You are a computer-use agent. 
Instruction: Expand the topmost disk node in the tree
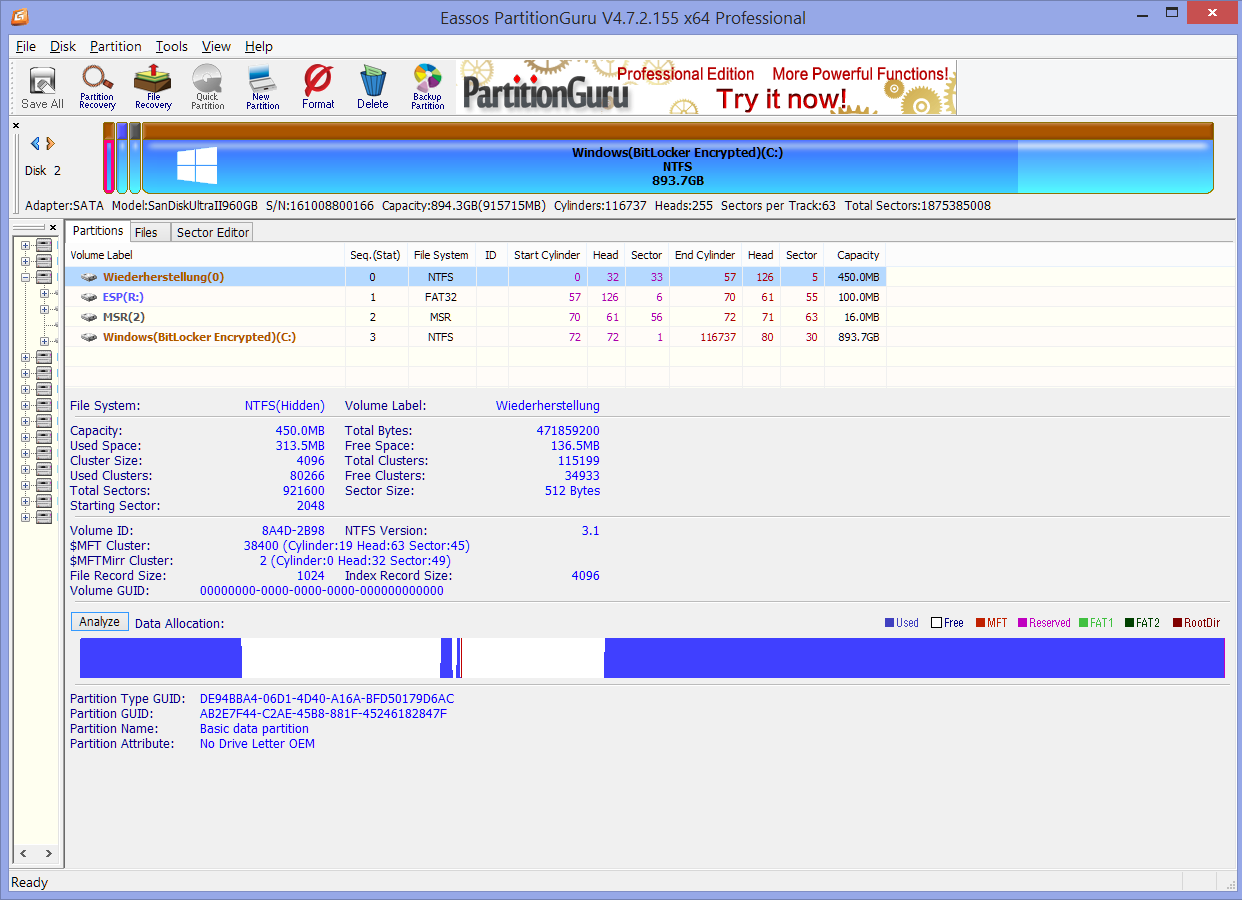(26, 245)
